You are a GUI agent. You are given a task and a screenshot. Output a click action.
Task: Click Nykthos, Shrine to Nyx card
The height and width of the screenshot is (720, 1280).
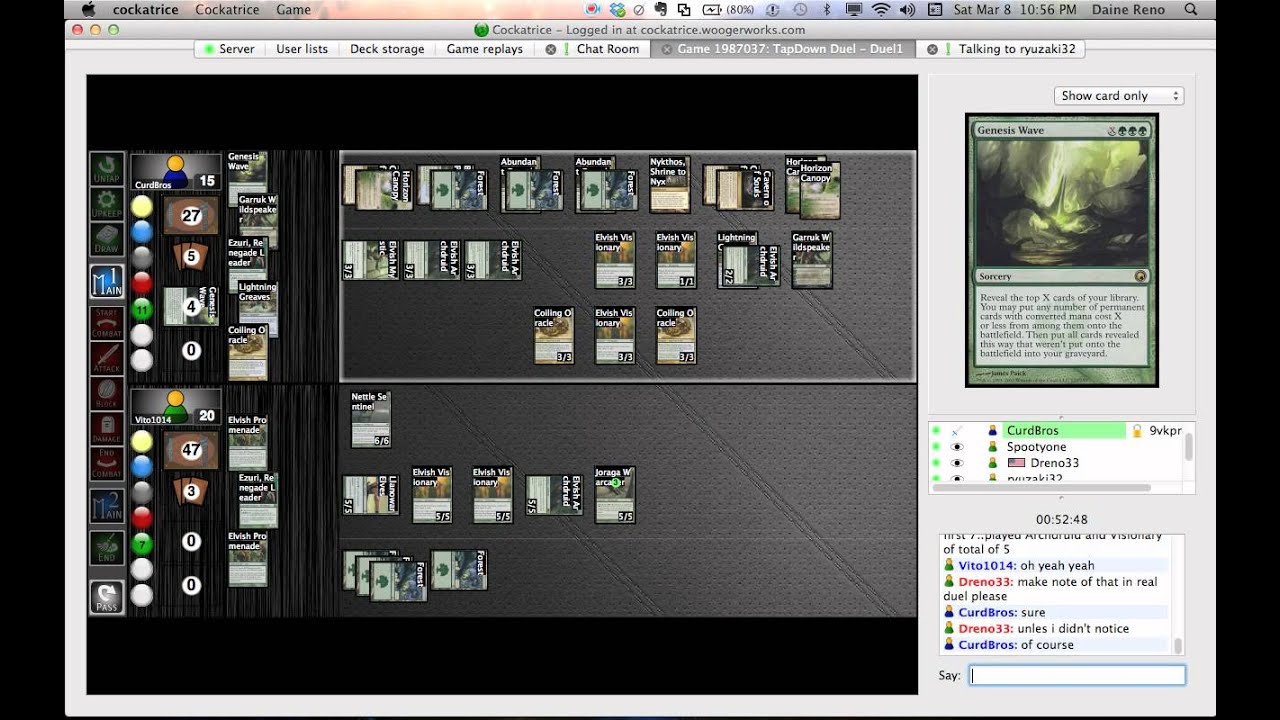669,184
